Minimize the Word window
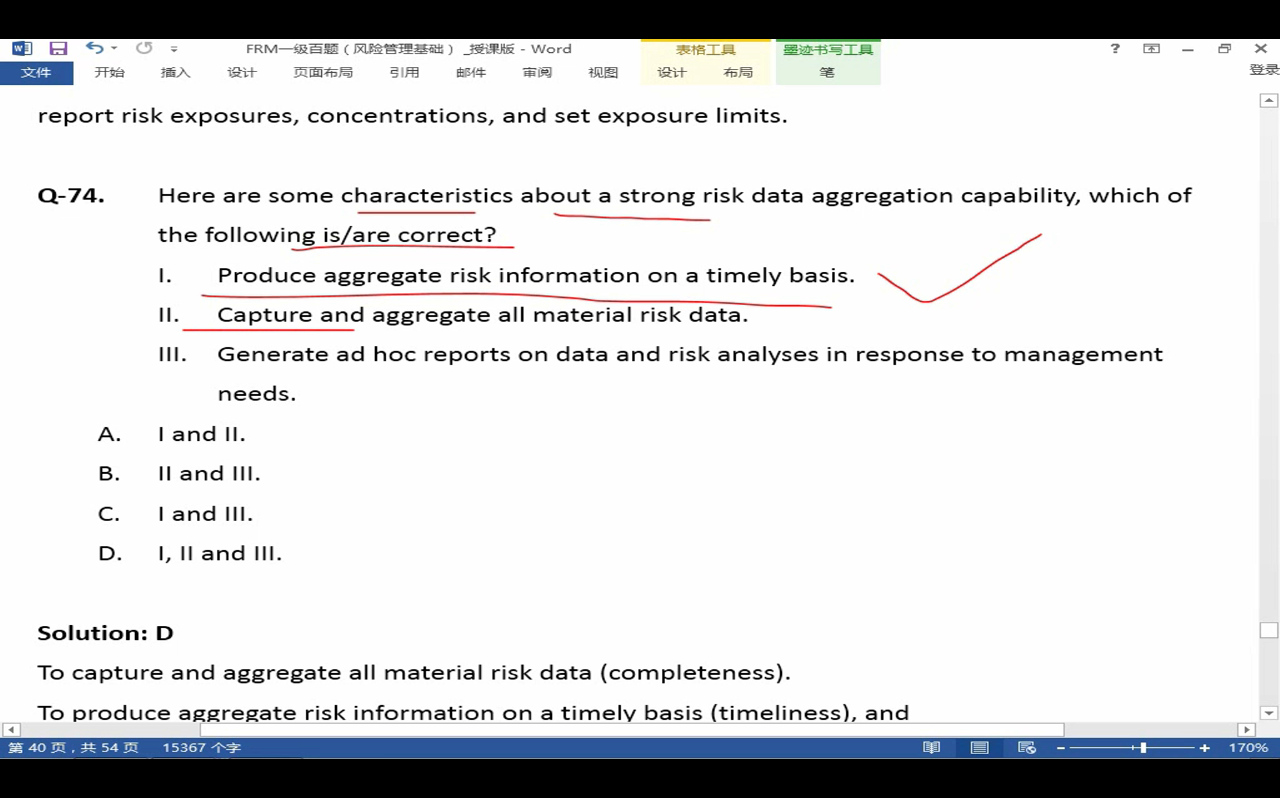 (x=1188, y=49)
